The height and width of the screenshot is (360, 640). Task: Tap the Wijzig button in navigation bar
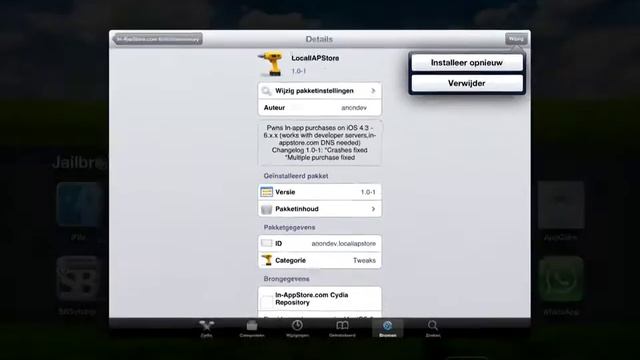pos(516,39)
